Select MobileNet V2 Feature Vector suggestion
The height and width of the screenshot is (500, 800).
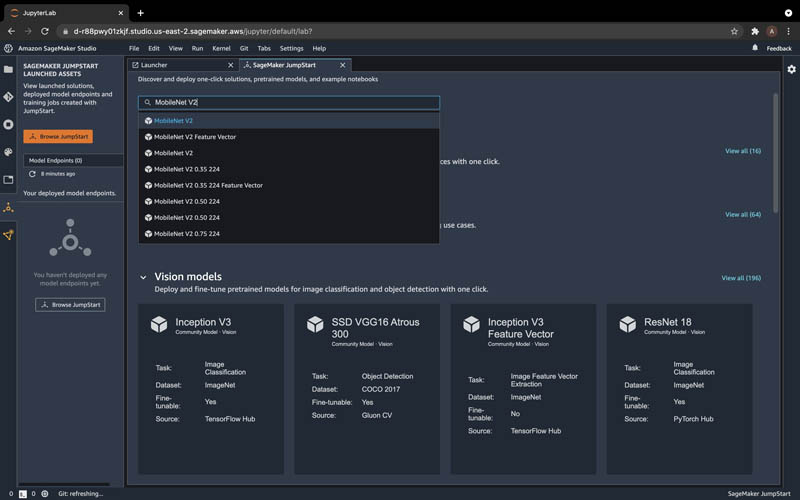tap(289, 137)
